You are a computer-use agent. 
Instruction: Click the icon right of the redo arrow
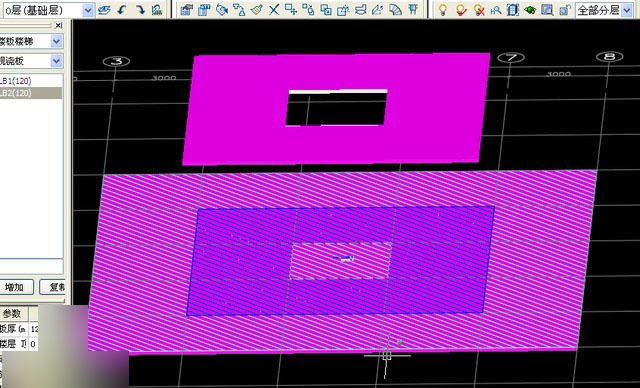tap(157, 9)
